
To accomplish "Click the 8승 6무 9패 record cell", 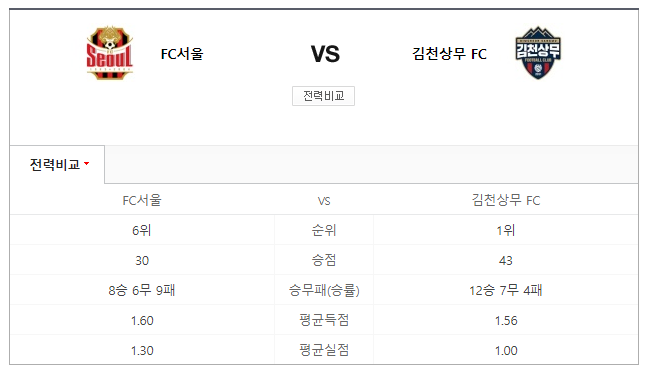I will [142, 290].
